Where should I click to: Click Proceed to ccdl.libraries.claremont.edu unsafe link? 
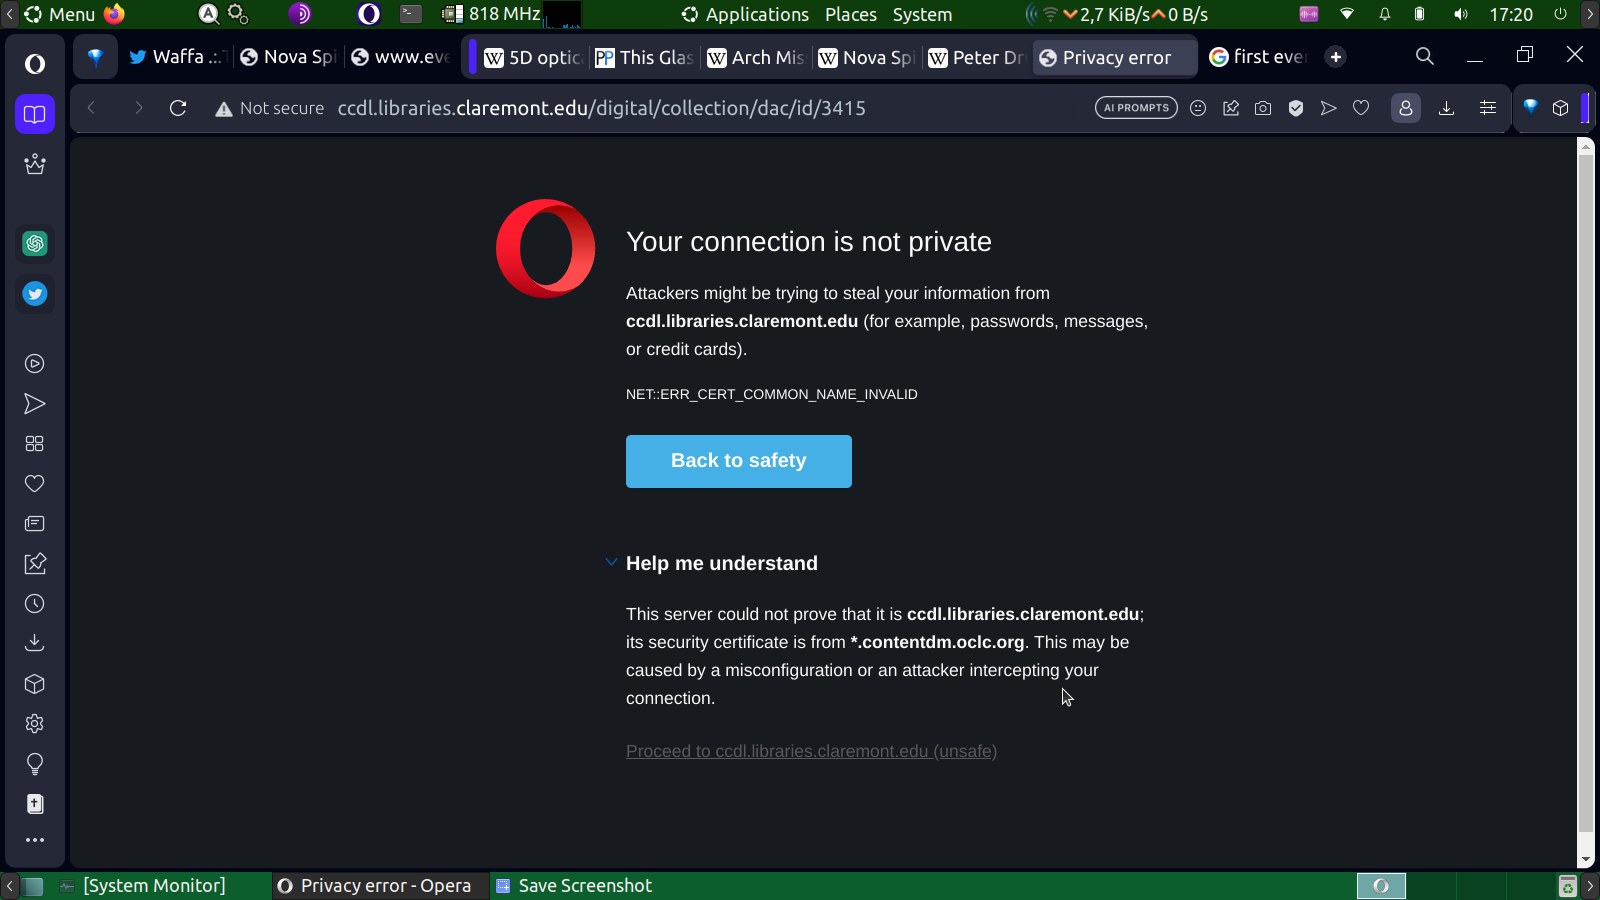click(x=811, y=751)
